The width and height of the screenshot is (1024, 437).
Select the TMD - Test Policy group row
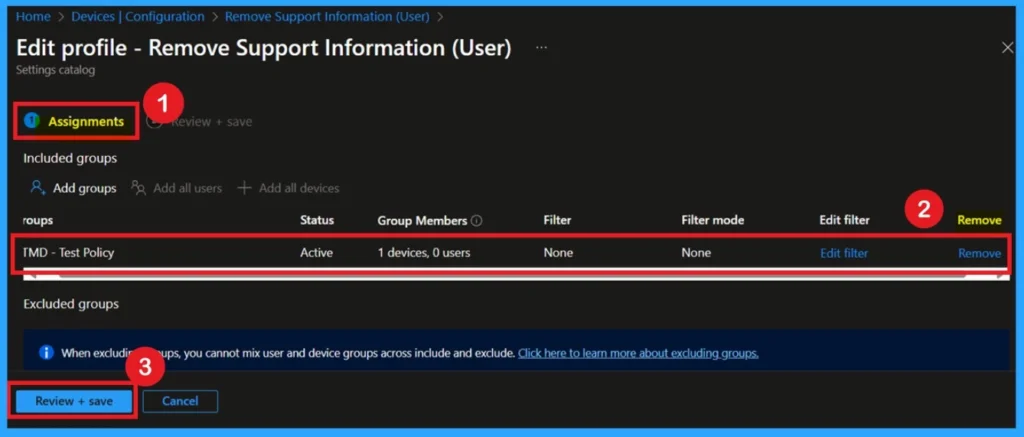[511, 253]
